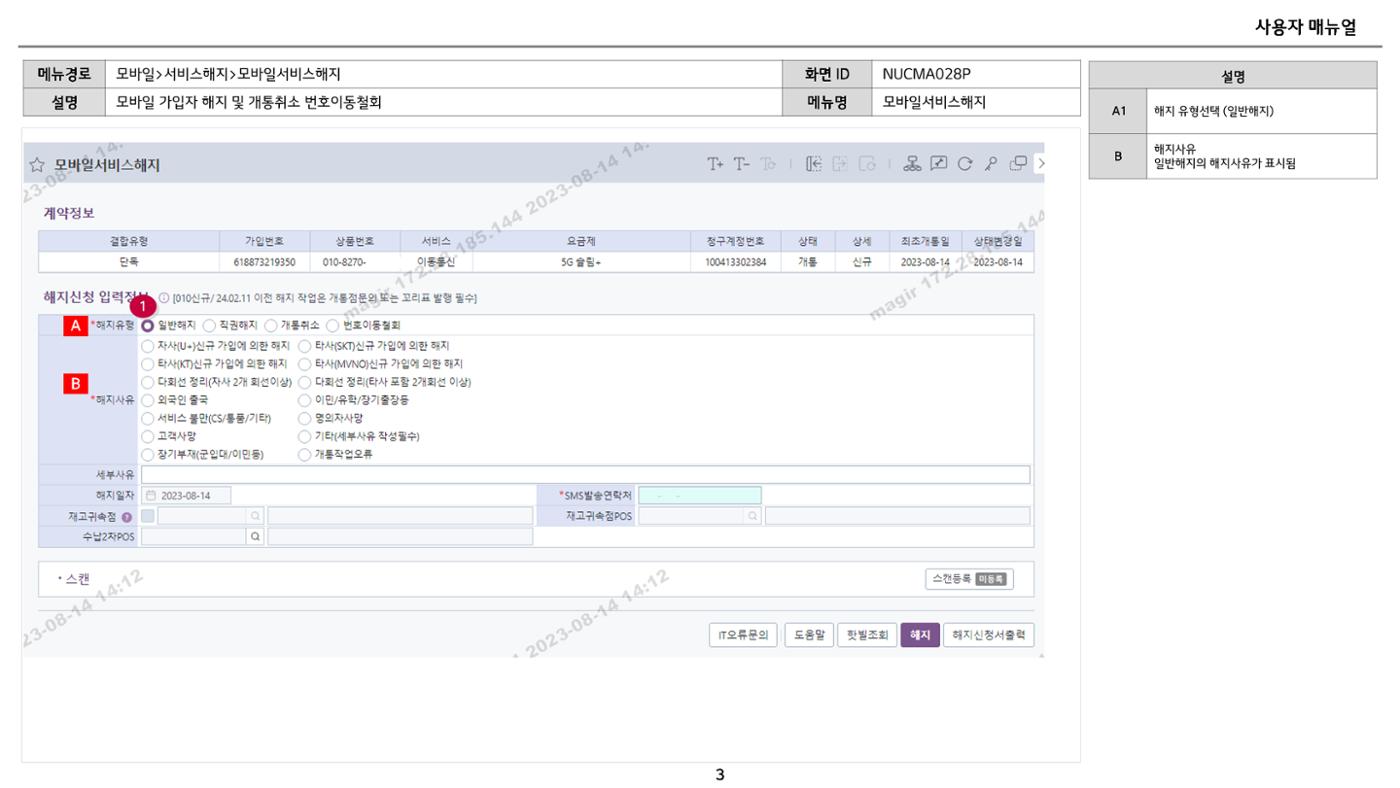1400x788 pixels.
Task: Click the circular refresh icon
Action: (x=965, y=164)
